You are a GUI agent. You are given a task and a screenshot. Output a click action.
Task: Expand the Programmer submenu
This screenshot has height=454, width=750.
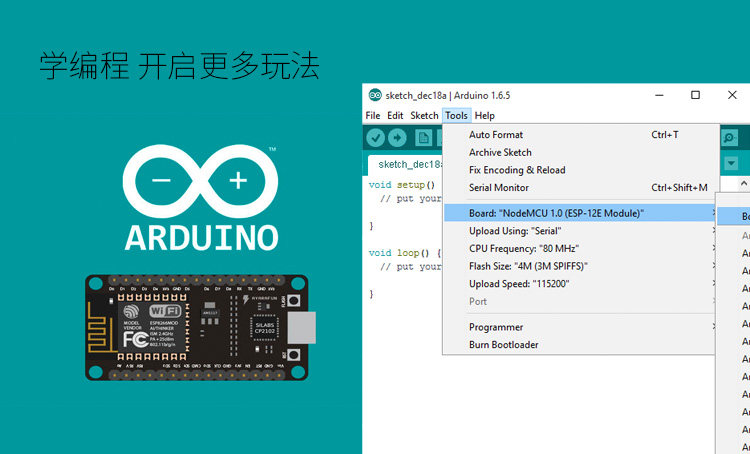click(x=581, y=327)
